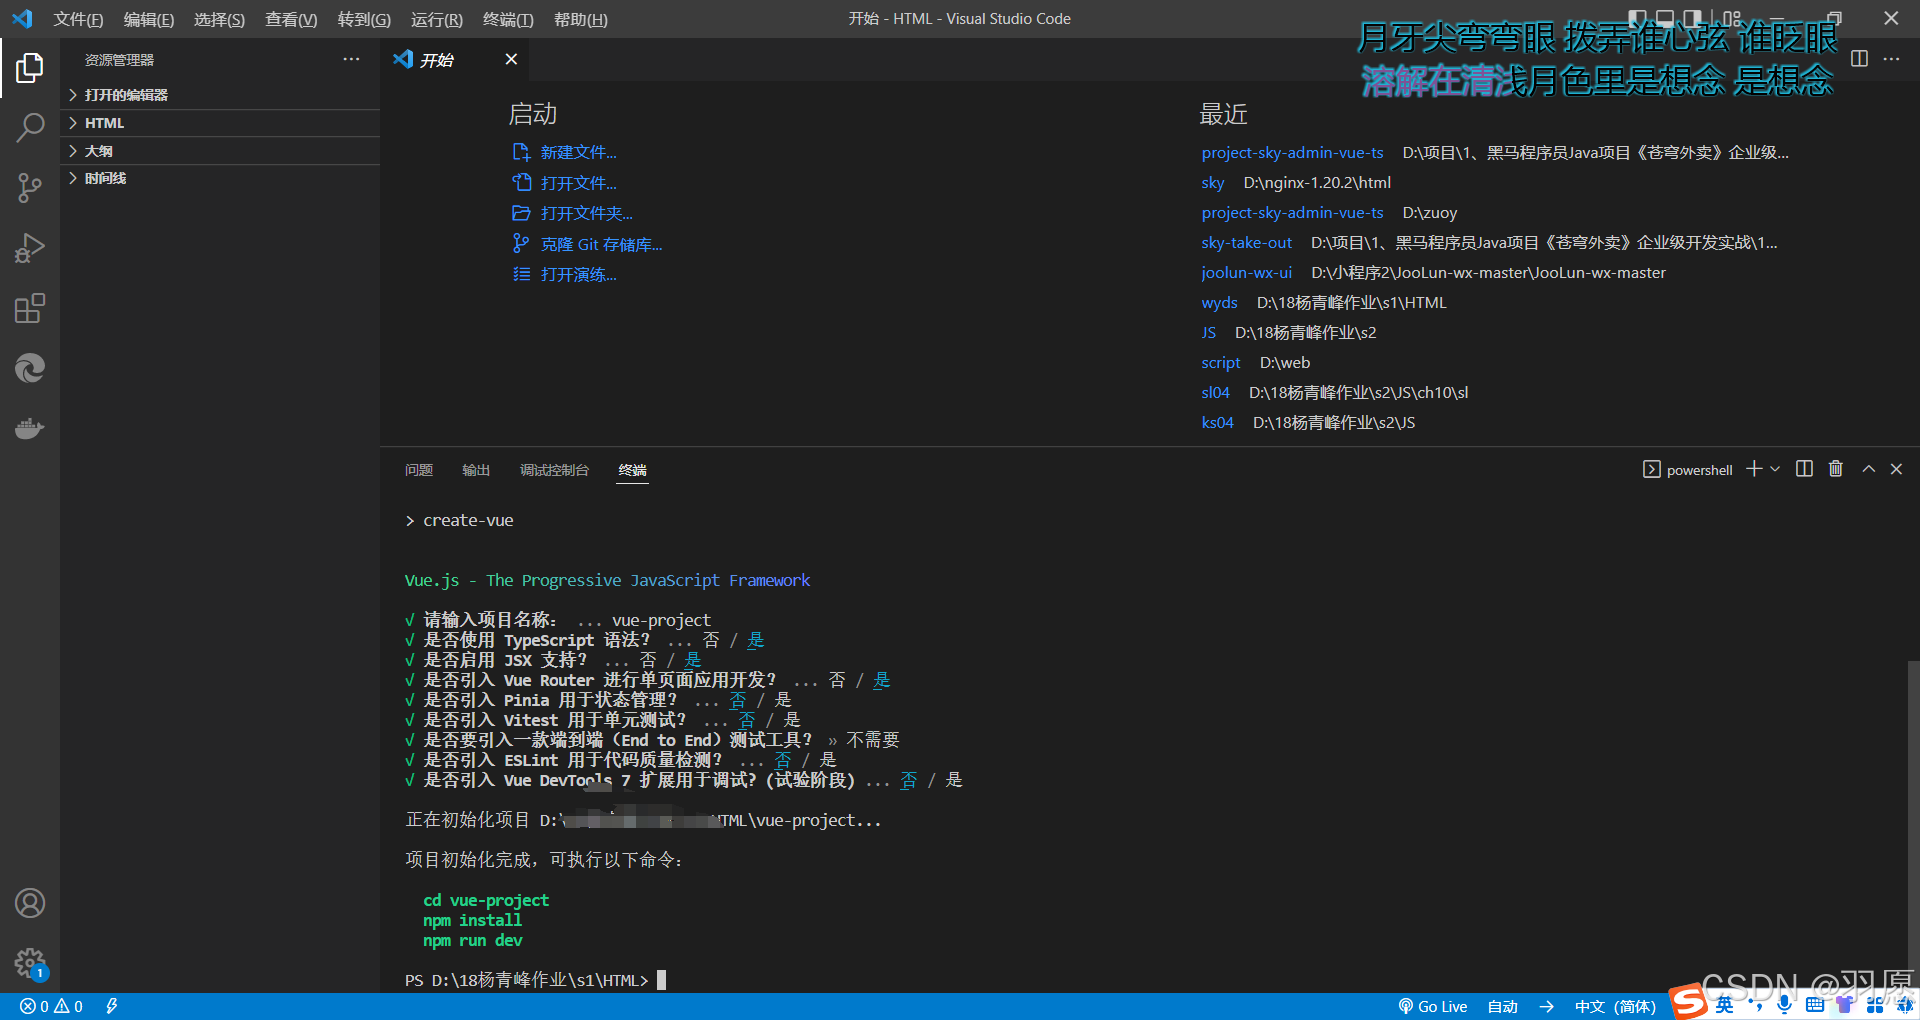Viewport: 1920px width, 1020px height.
Task: Open Sogou soft keyboard icon
Action: [x=1815, y=1005]
